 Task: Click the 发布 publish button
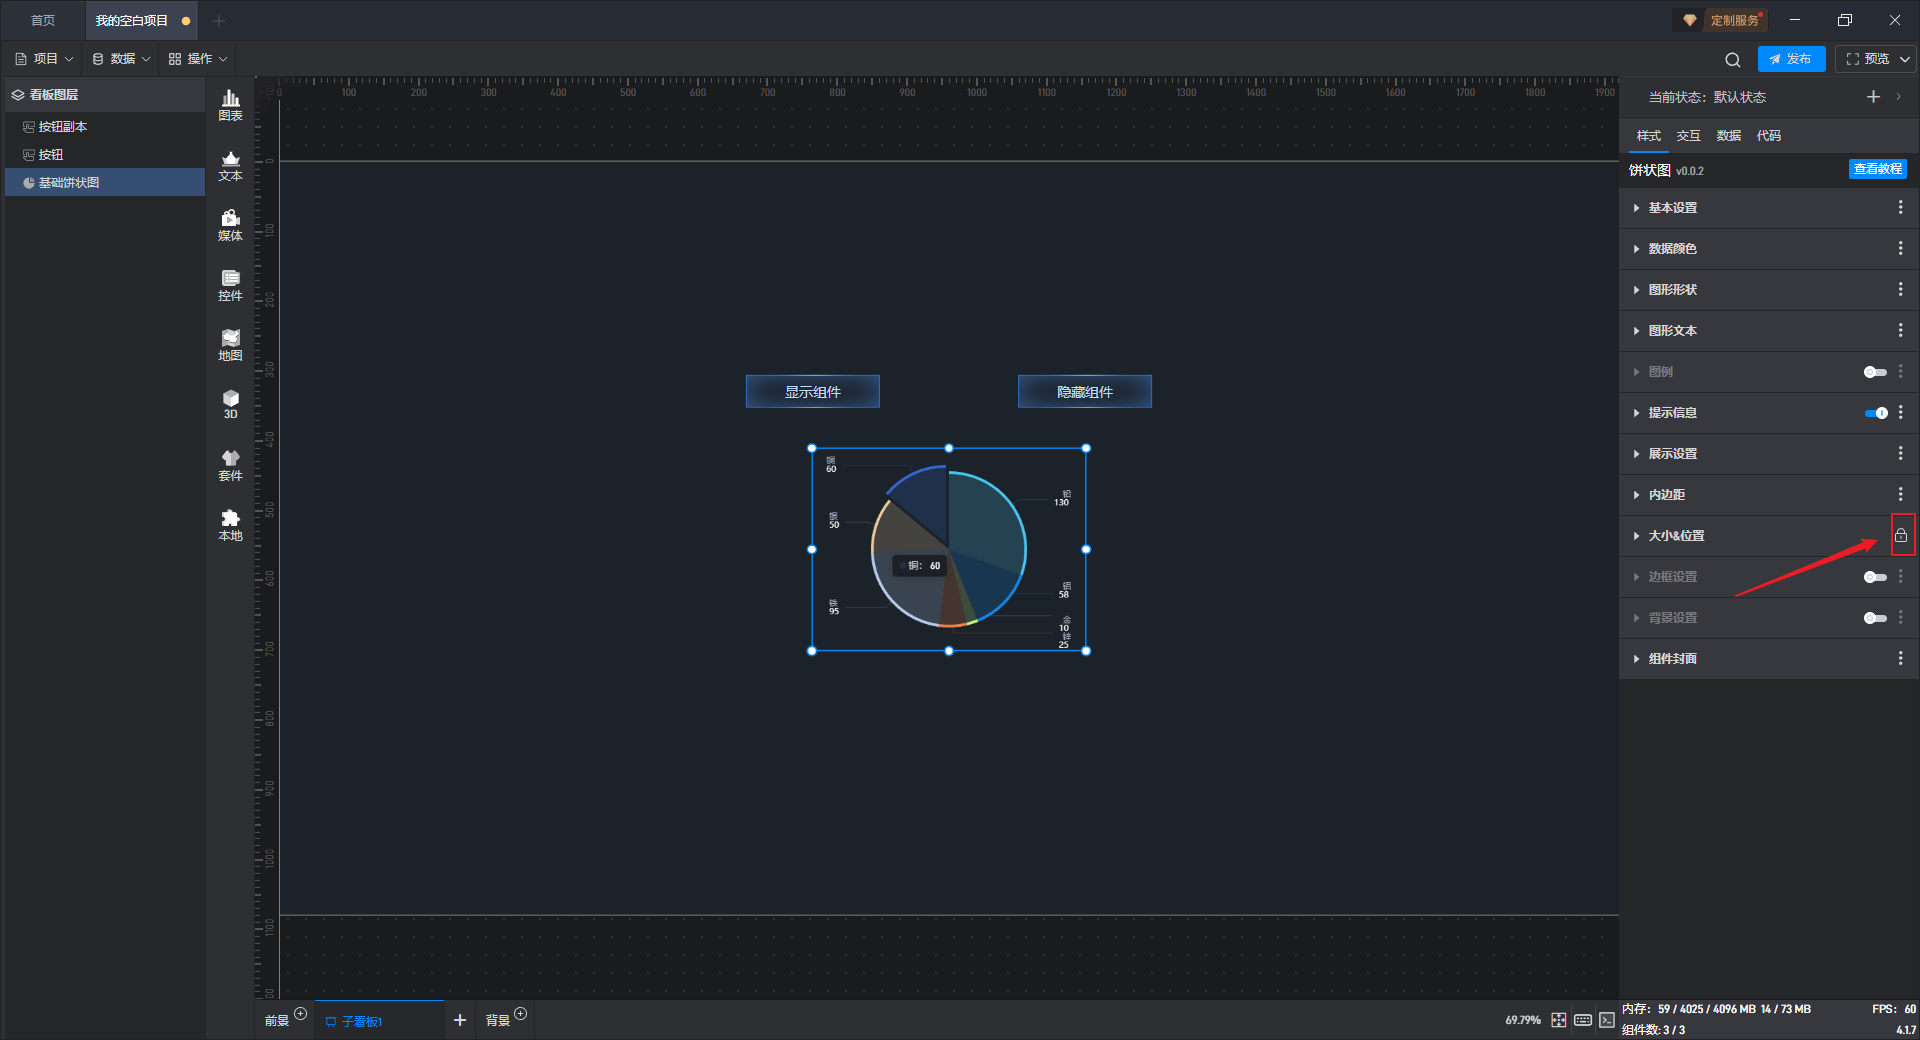pyautogui.click(x=1791, y=59)
